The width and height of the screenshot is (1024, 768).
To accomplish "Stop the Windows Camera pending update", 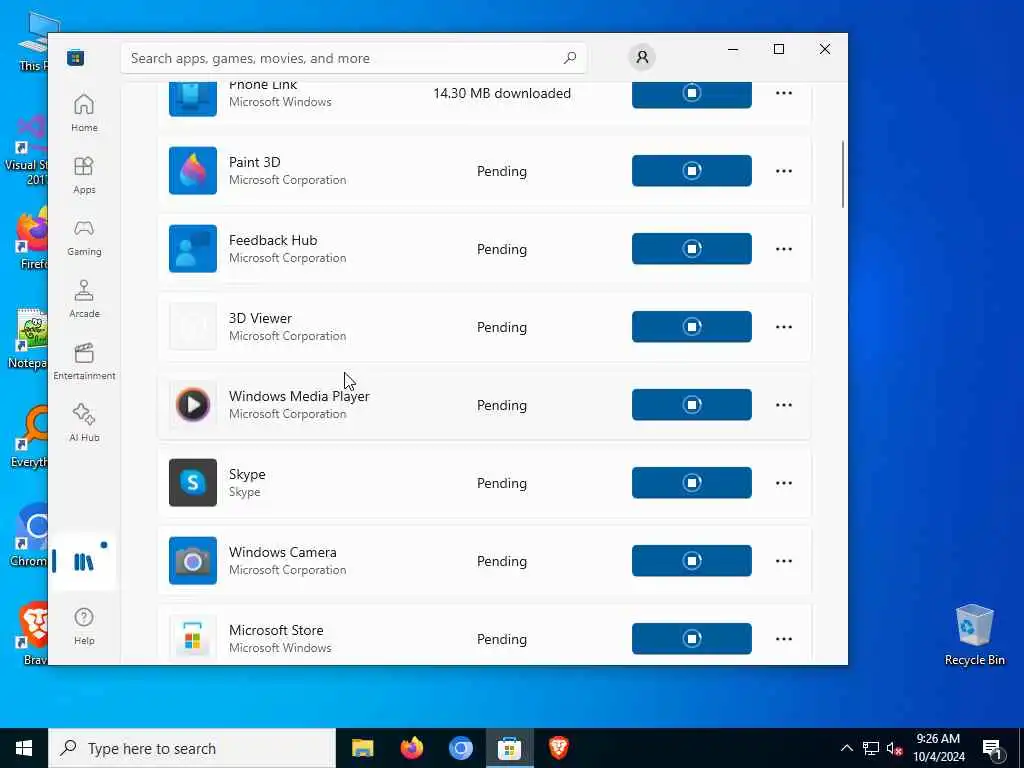I will 692,561.
